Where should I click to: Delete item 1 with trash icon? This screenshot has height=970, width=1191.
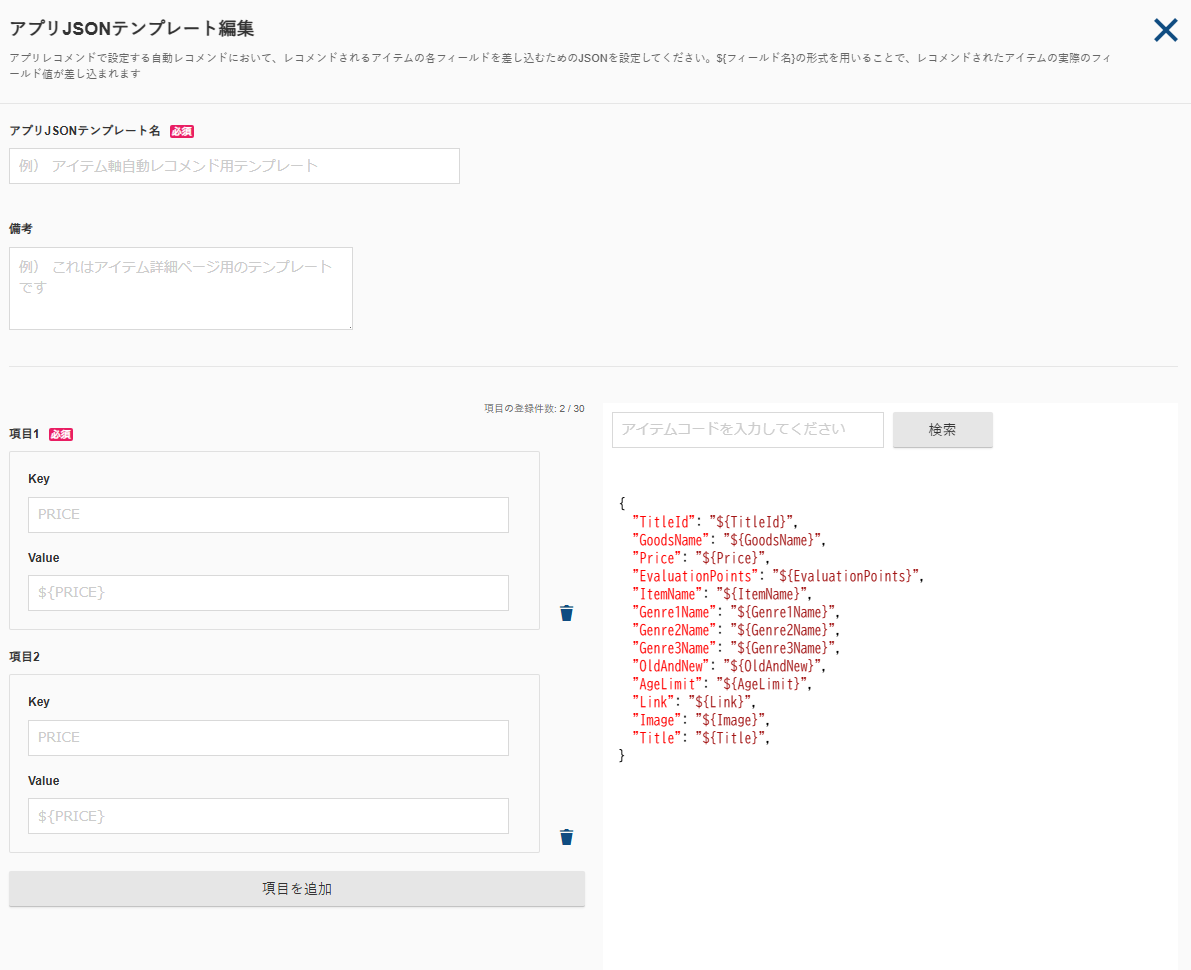pyautogui.click(x=567, y=613)
